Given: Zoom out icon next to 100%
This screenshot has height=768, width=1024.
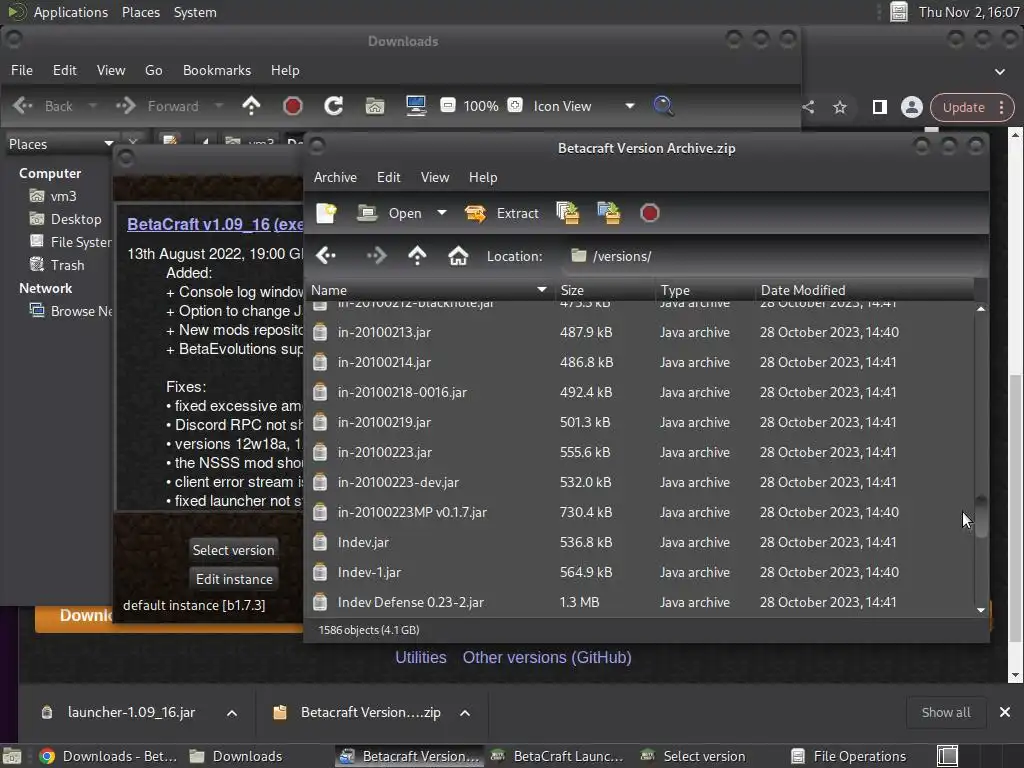Looking at the screenshot, I should point(448,105).
